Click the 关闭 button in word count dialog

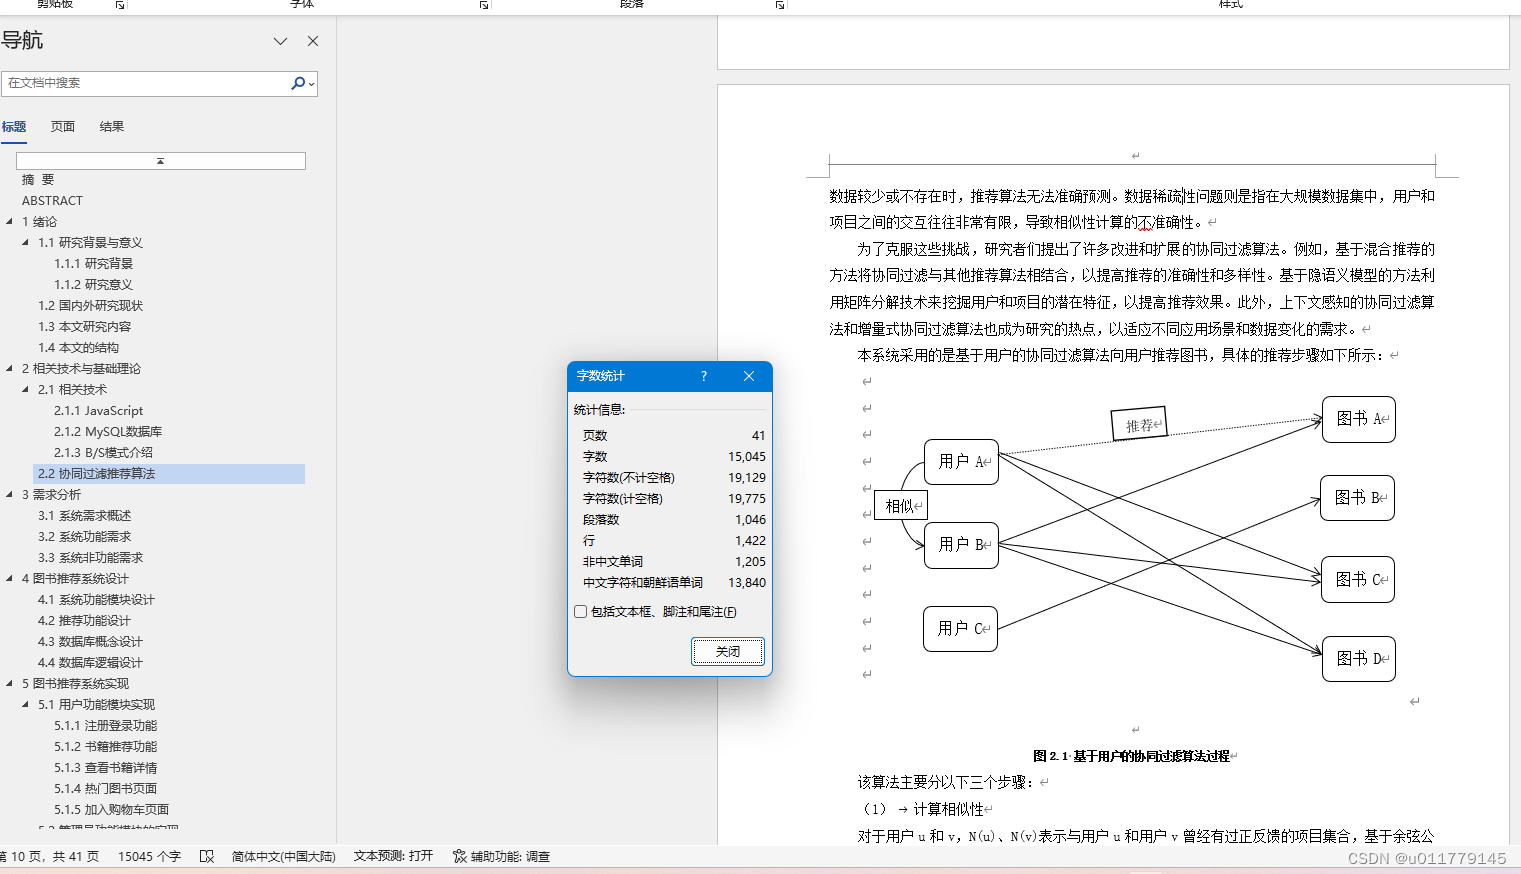[x=728, y=652]
